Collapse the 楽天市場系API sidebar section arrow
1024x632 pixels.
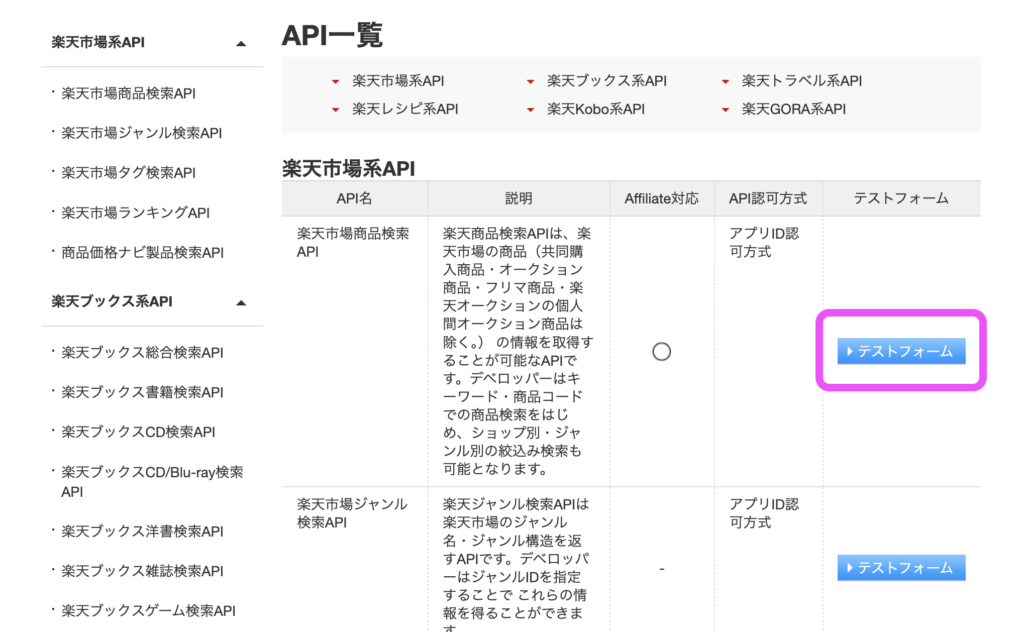(240, 44)
